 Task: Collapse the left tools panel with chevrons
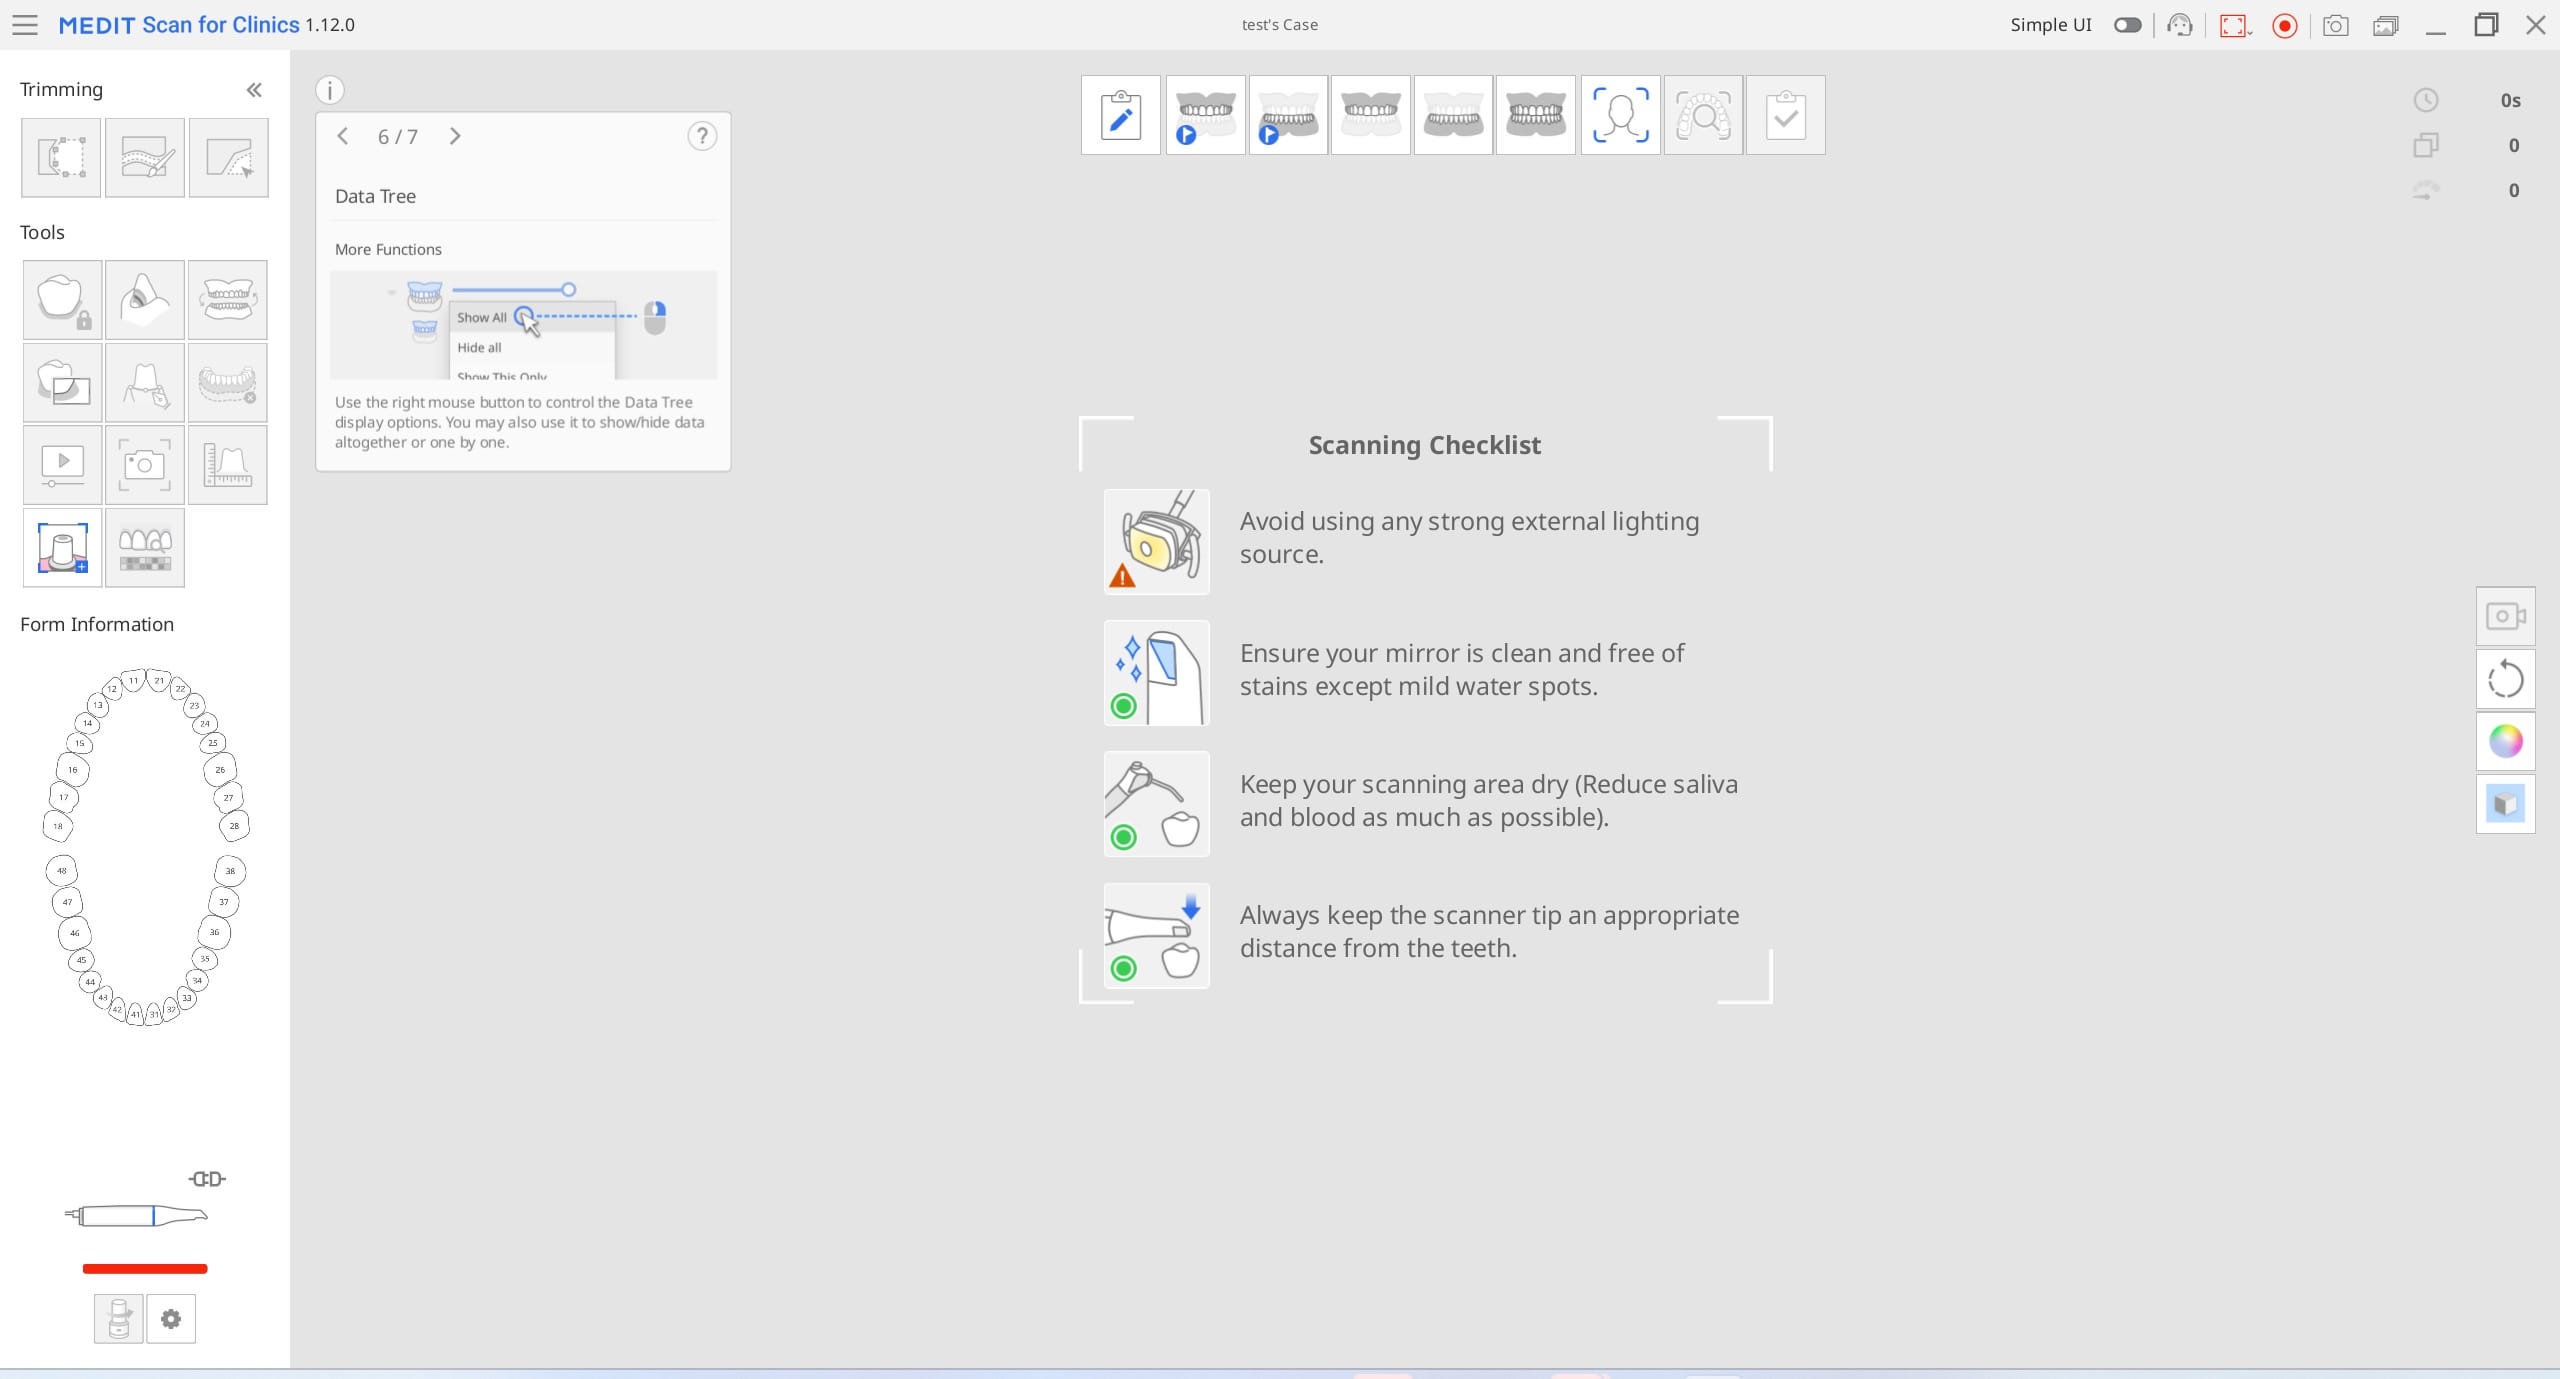(254, 90)
